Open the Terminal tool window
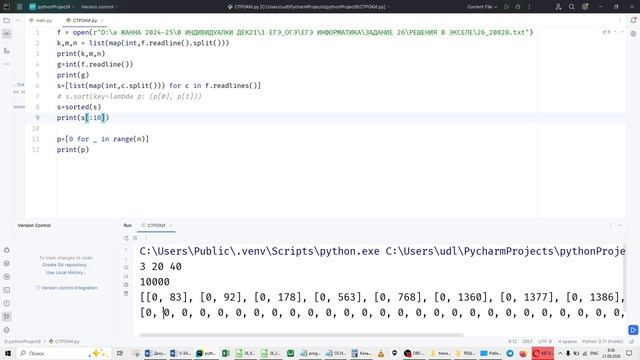Viewport: 640px width, 360px height. tap(7, 290)
